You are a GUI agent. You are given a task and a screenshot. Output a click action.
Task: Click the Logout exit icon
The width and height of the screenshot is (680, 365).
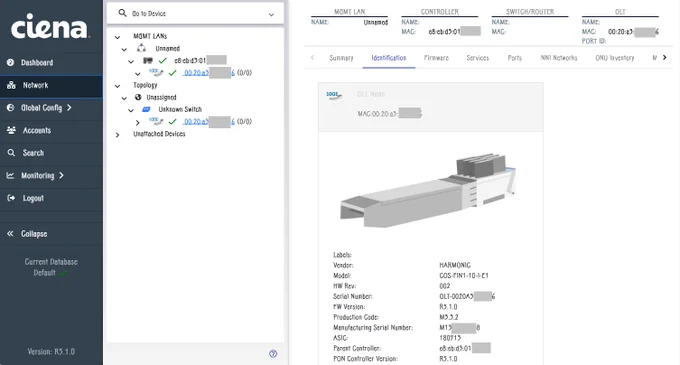coord(11,198)
